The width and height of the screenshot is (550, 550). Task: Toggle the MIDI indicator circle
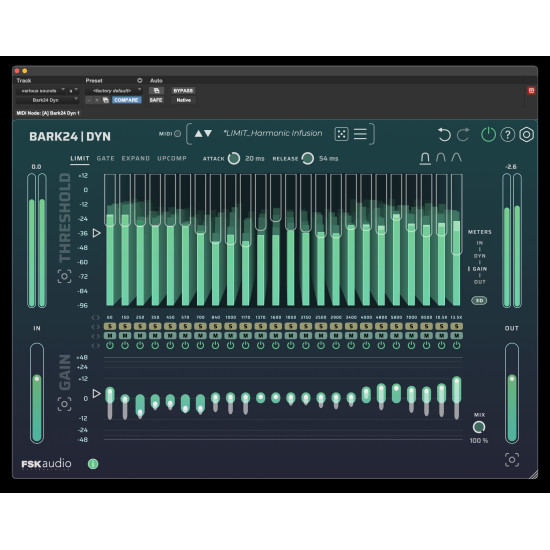177,134
